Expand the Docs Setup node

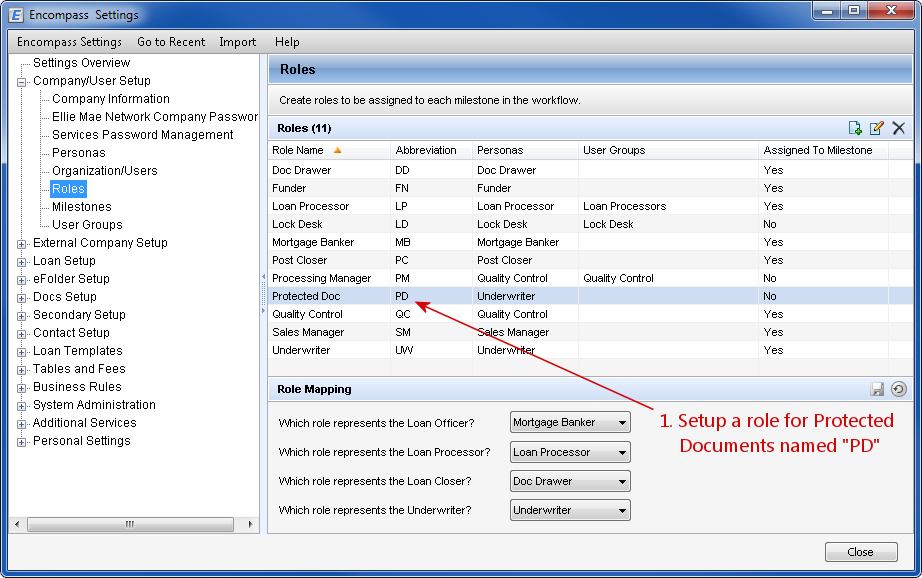22,298
